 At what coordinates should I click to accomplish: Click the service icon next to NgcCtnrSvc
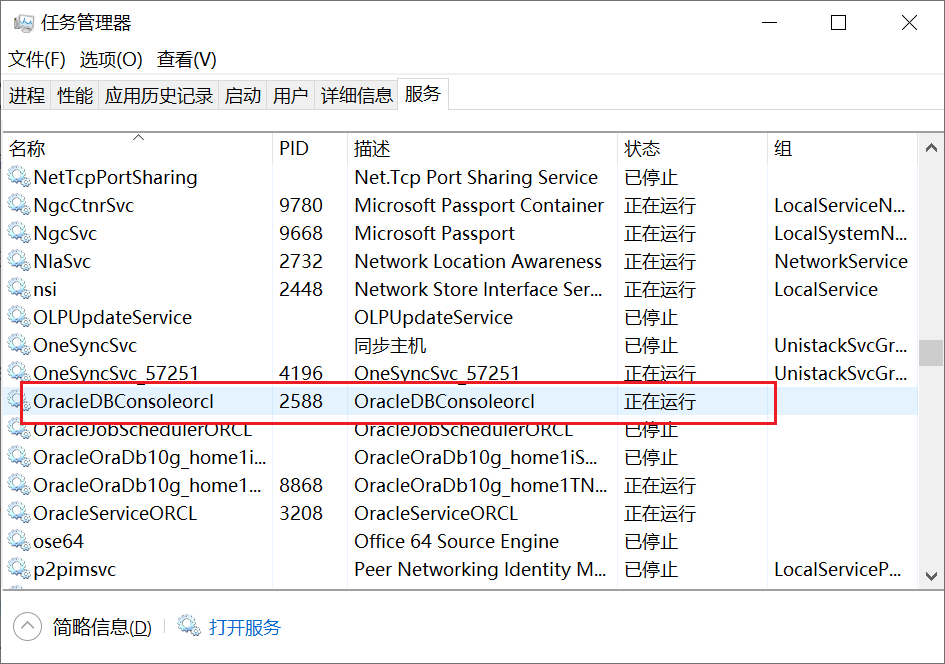19,205
